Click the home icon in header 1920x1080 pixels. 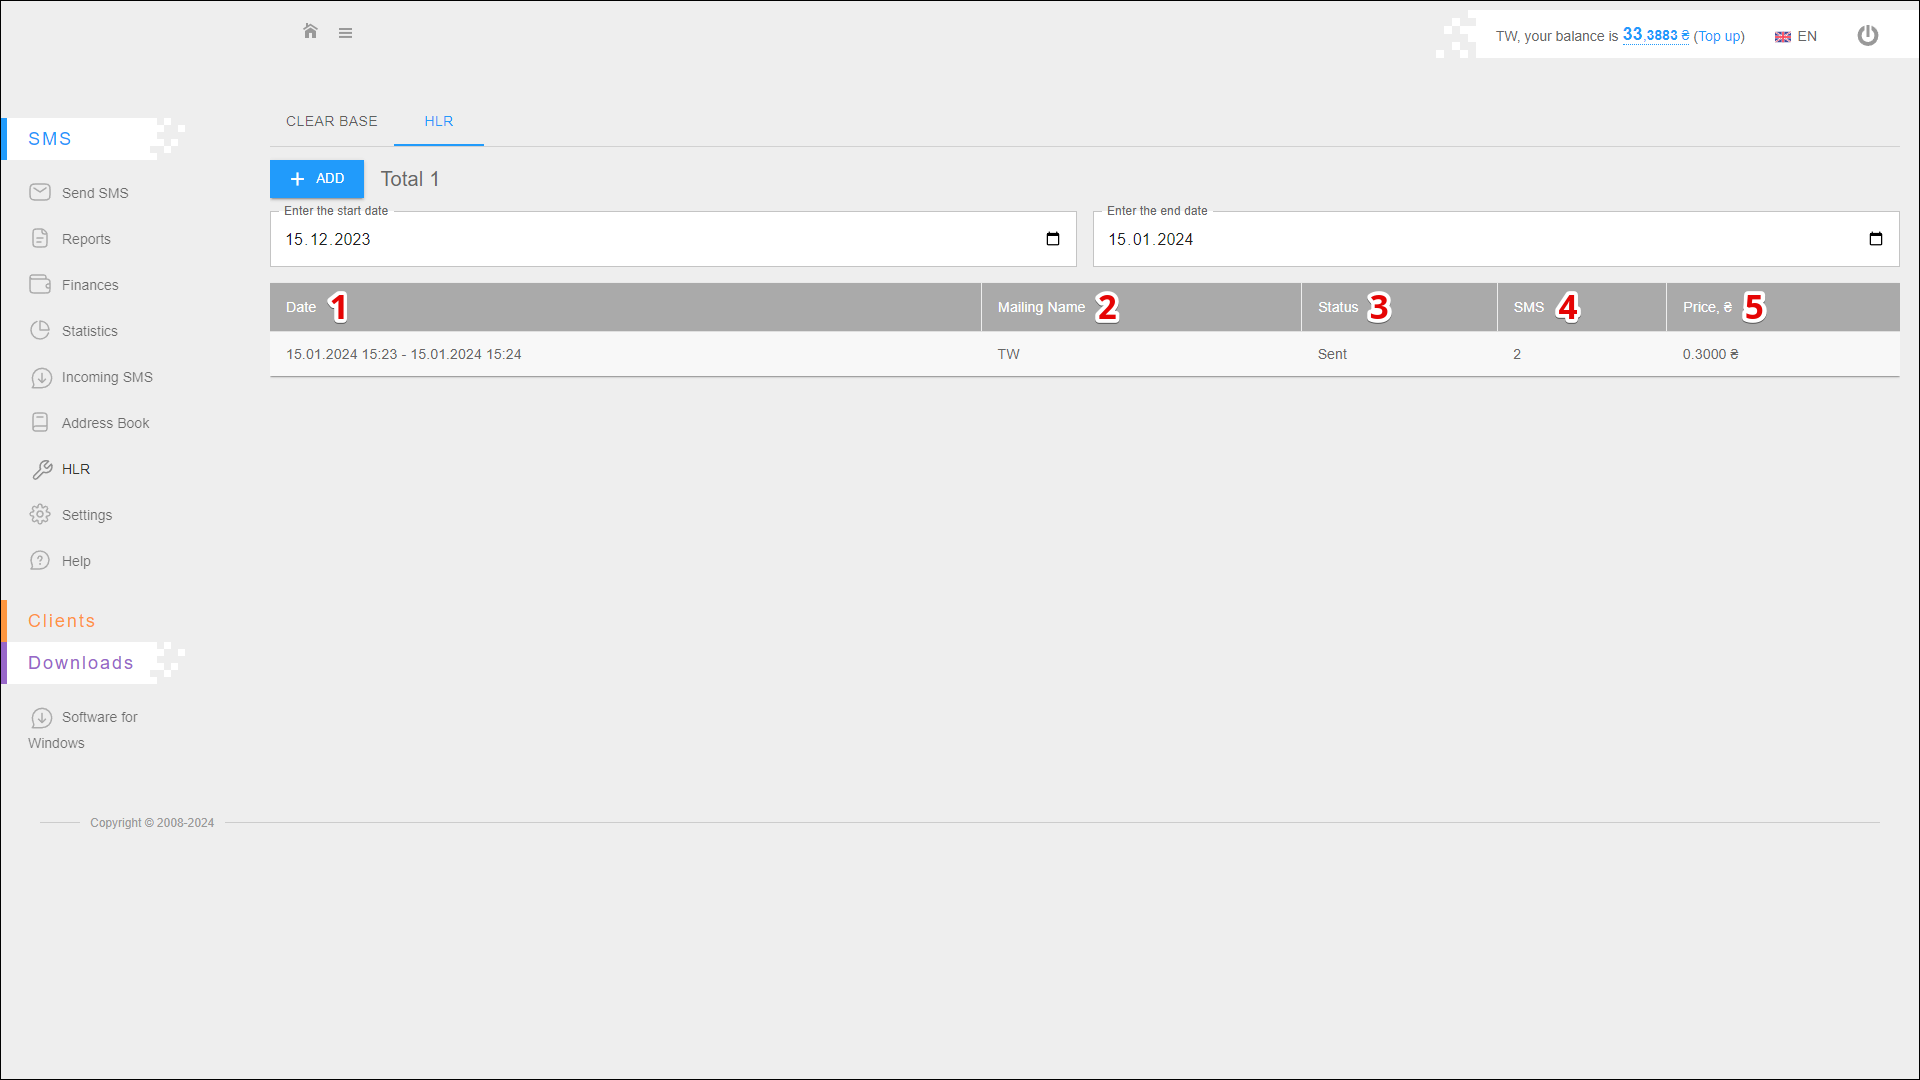pyautogui.click(x=310, y=32)
